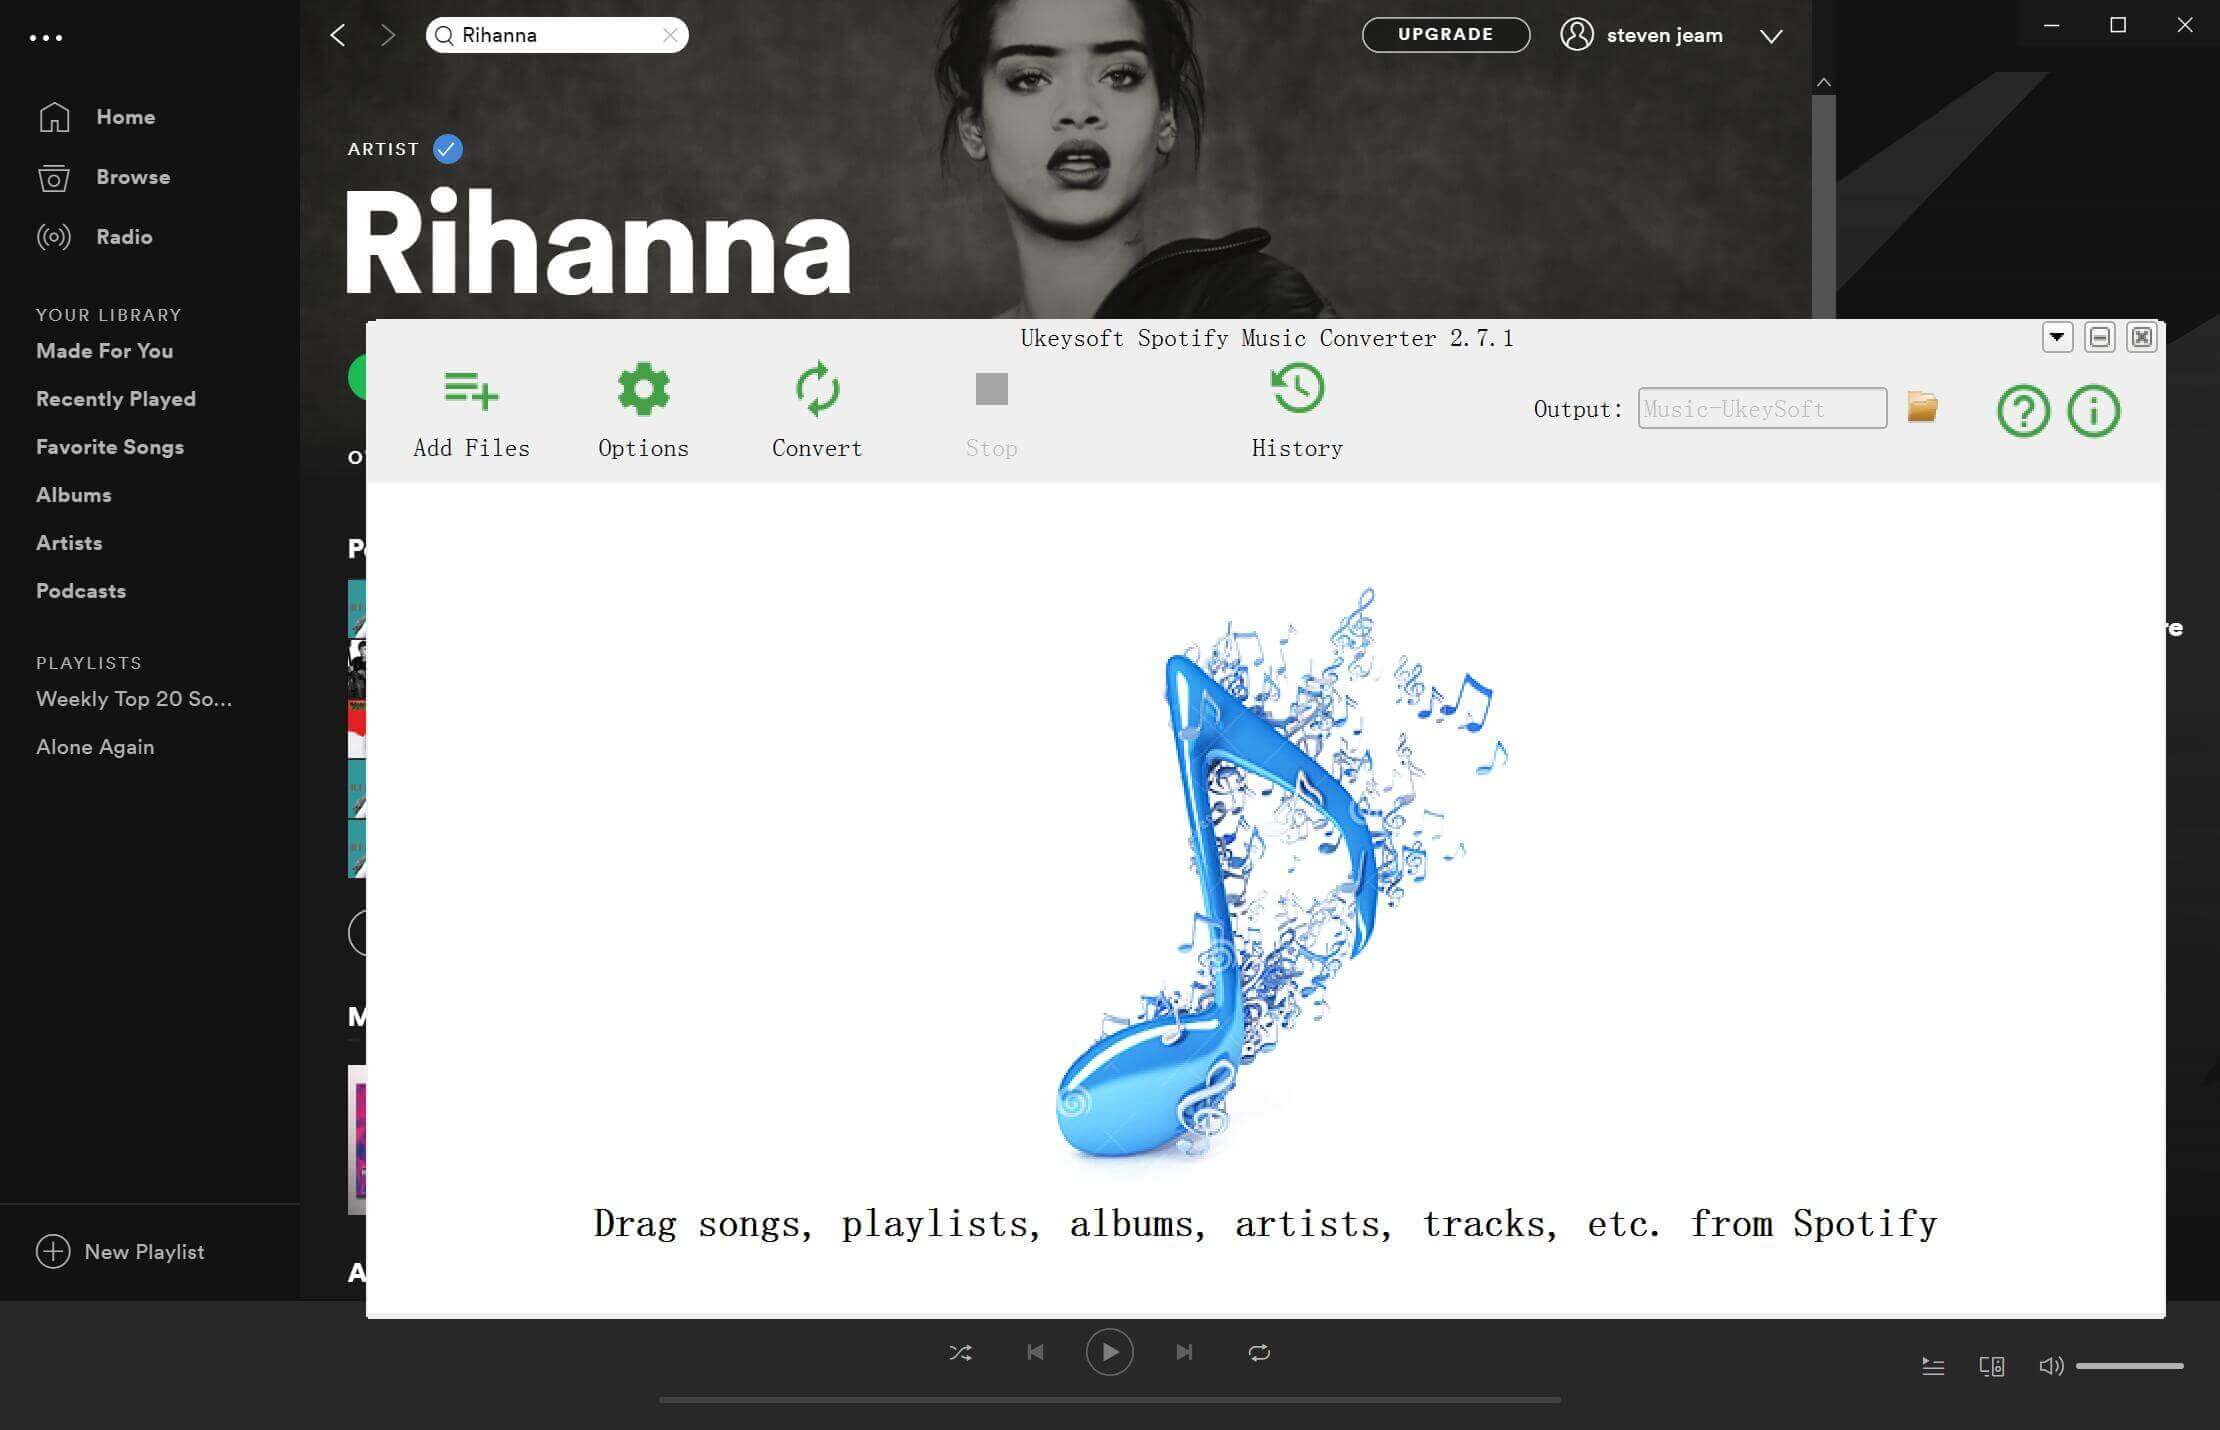This screenshot has width=2220, height=1430.
Task: Click UPGRADE button in Spotify toolbar
Action: [x=1445, y=34]
